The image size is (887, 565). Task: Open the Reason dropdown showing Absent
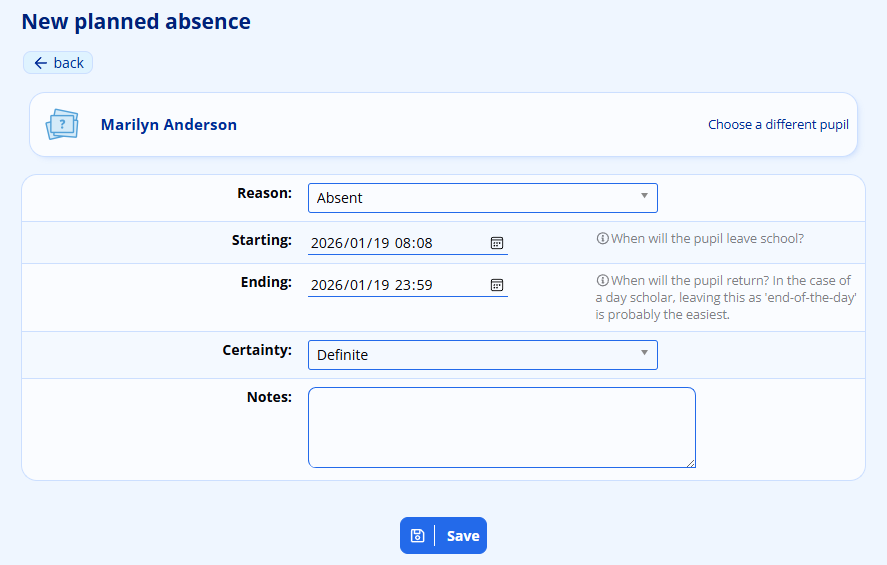point(482,198)
